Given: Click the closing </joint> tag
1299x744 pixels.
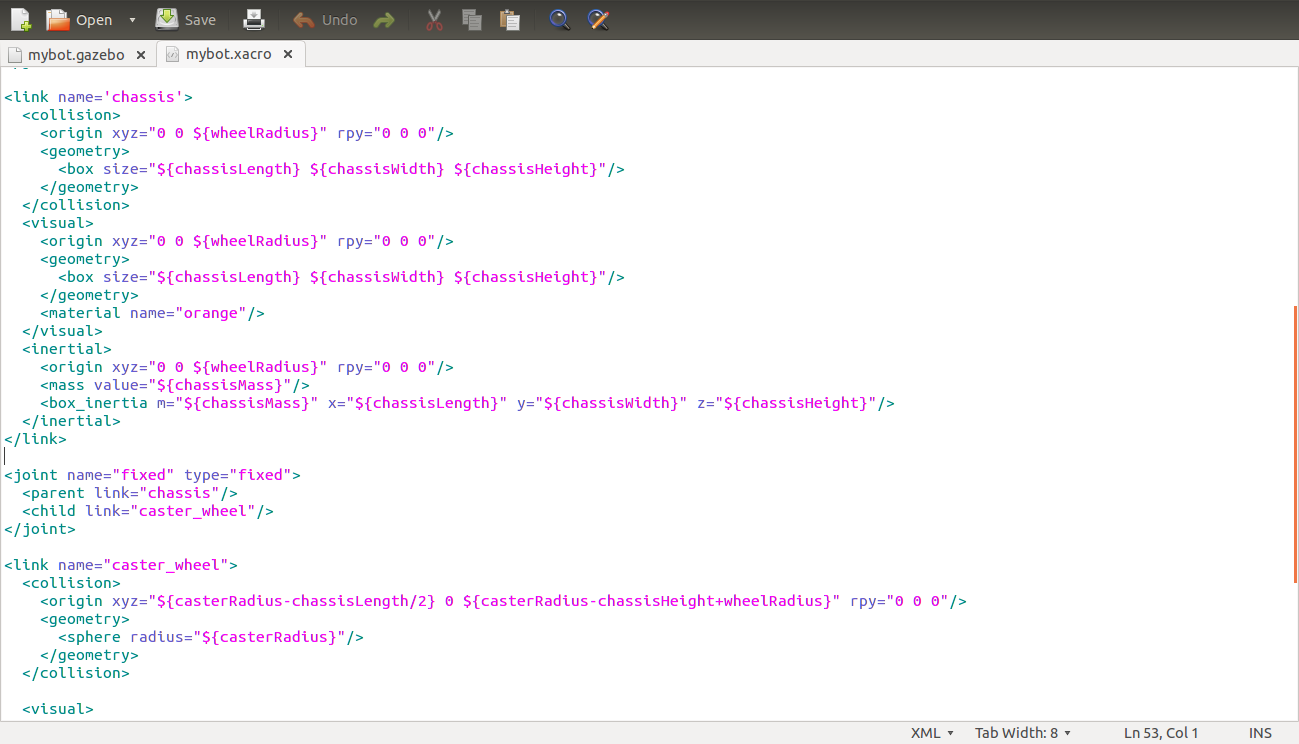Looking at the screenshot, I should (40, 529).
